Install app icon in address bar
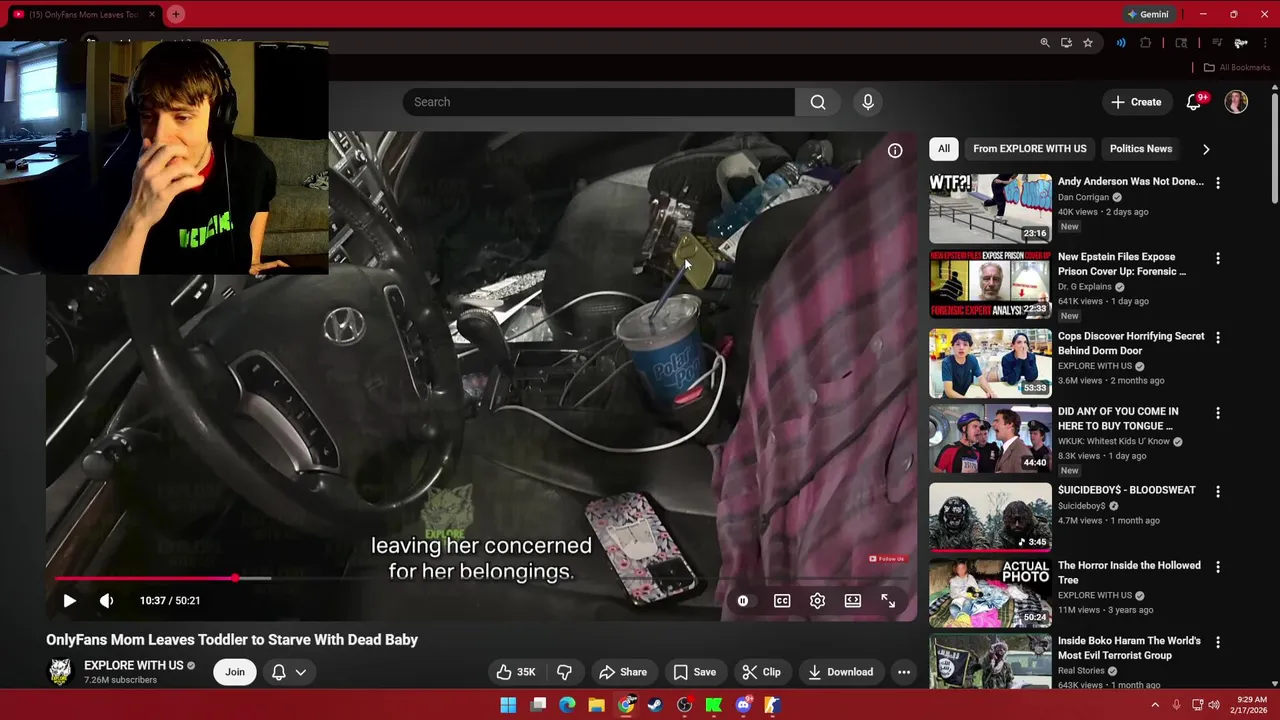Screen dimensions: 1280x720 pos(1066,43)
